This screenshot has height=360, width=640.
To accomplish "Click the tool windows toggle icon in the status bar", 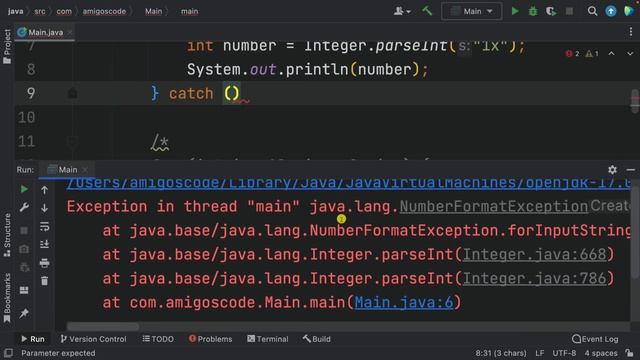I will click(x=8, y=353).
